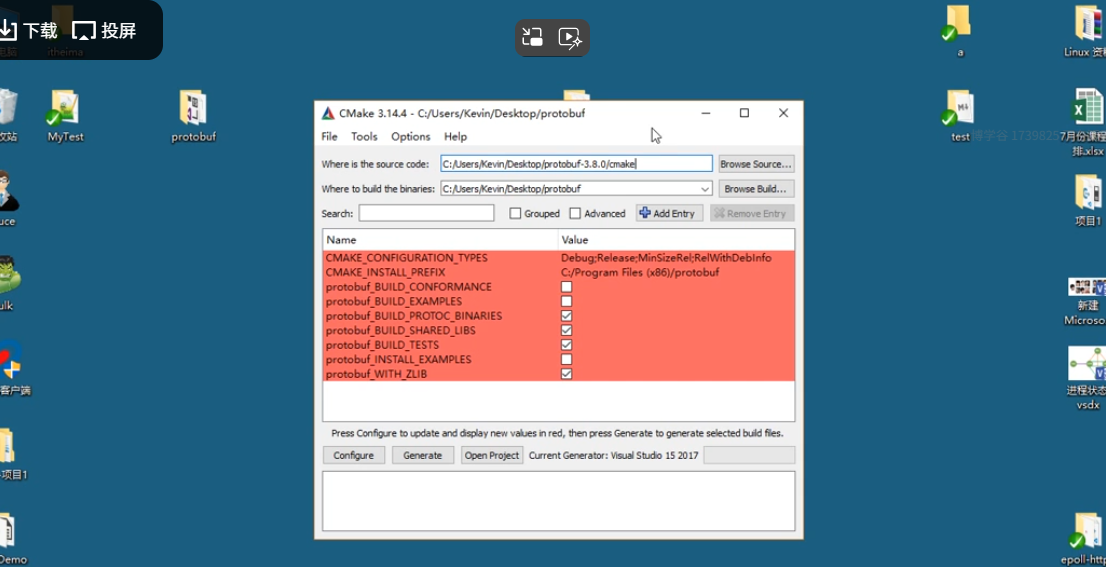Uncheck protobuf_WITH_ZLIB option
This screenshot has height=567, width=1106.
coord(566,374)
